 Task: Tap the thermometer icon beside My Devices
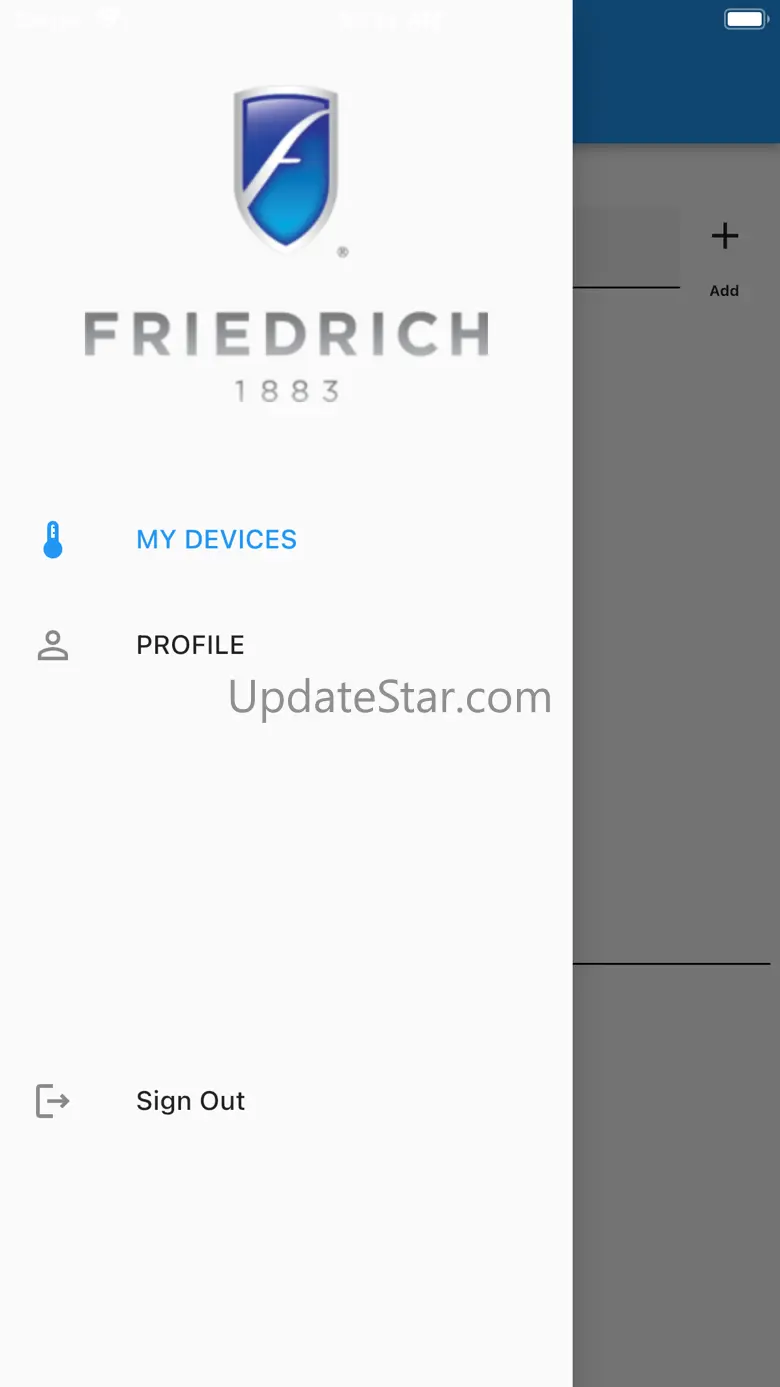click(53, 540)
